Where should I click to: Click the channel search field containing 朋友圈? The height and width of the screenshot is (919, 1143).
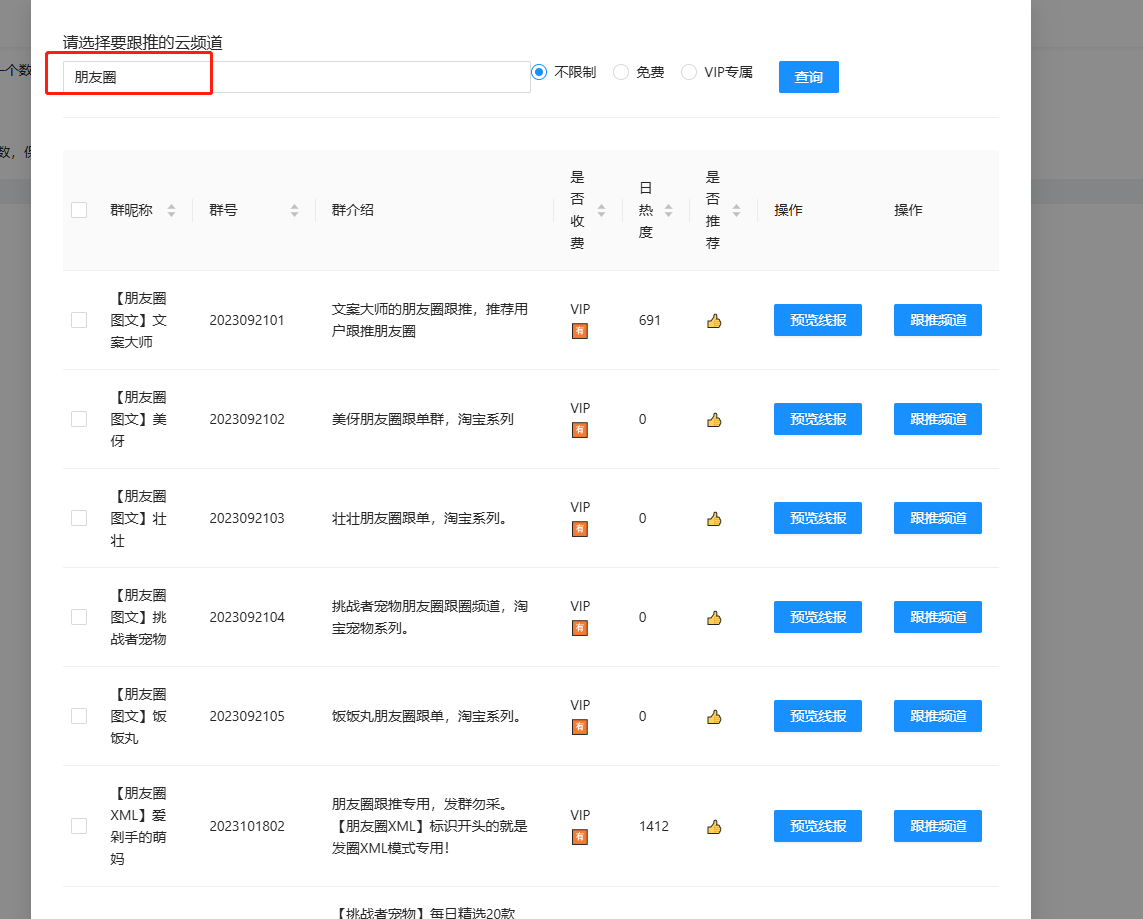tap(296, 77)
